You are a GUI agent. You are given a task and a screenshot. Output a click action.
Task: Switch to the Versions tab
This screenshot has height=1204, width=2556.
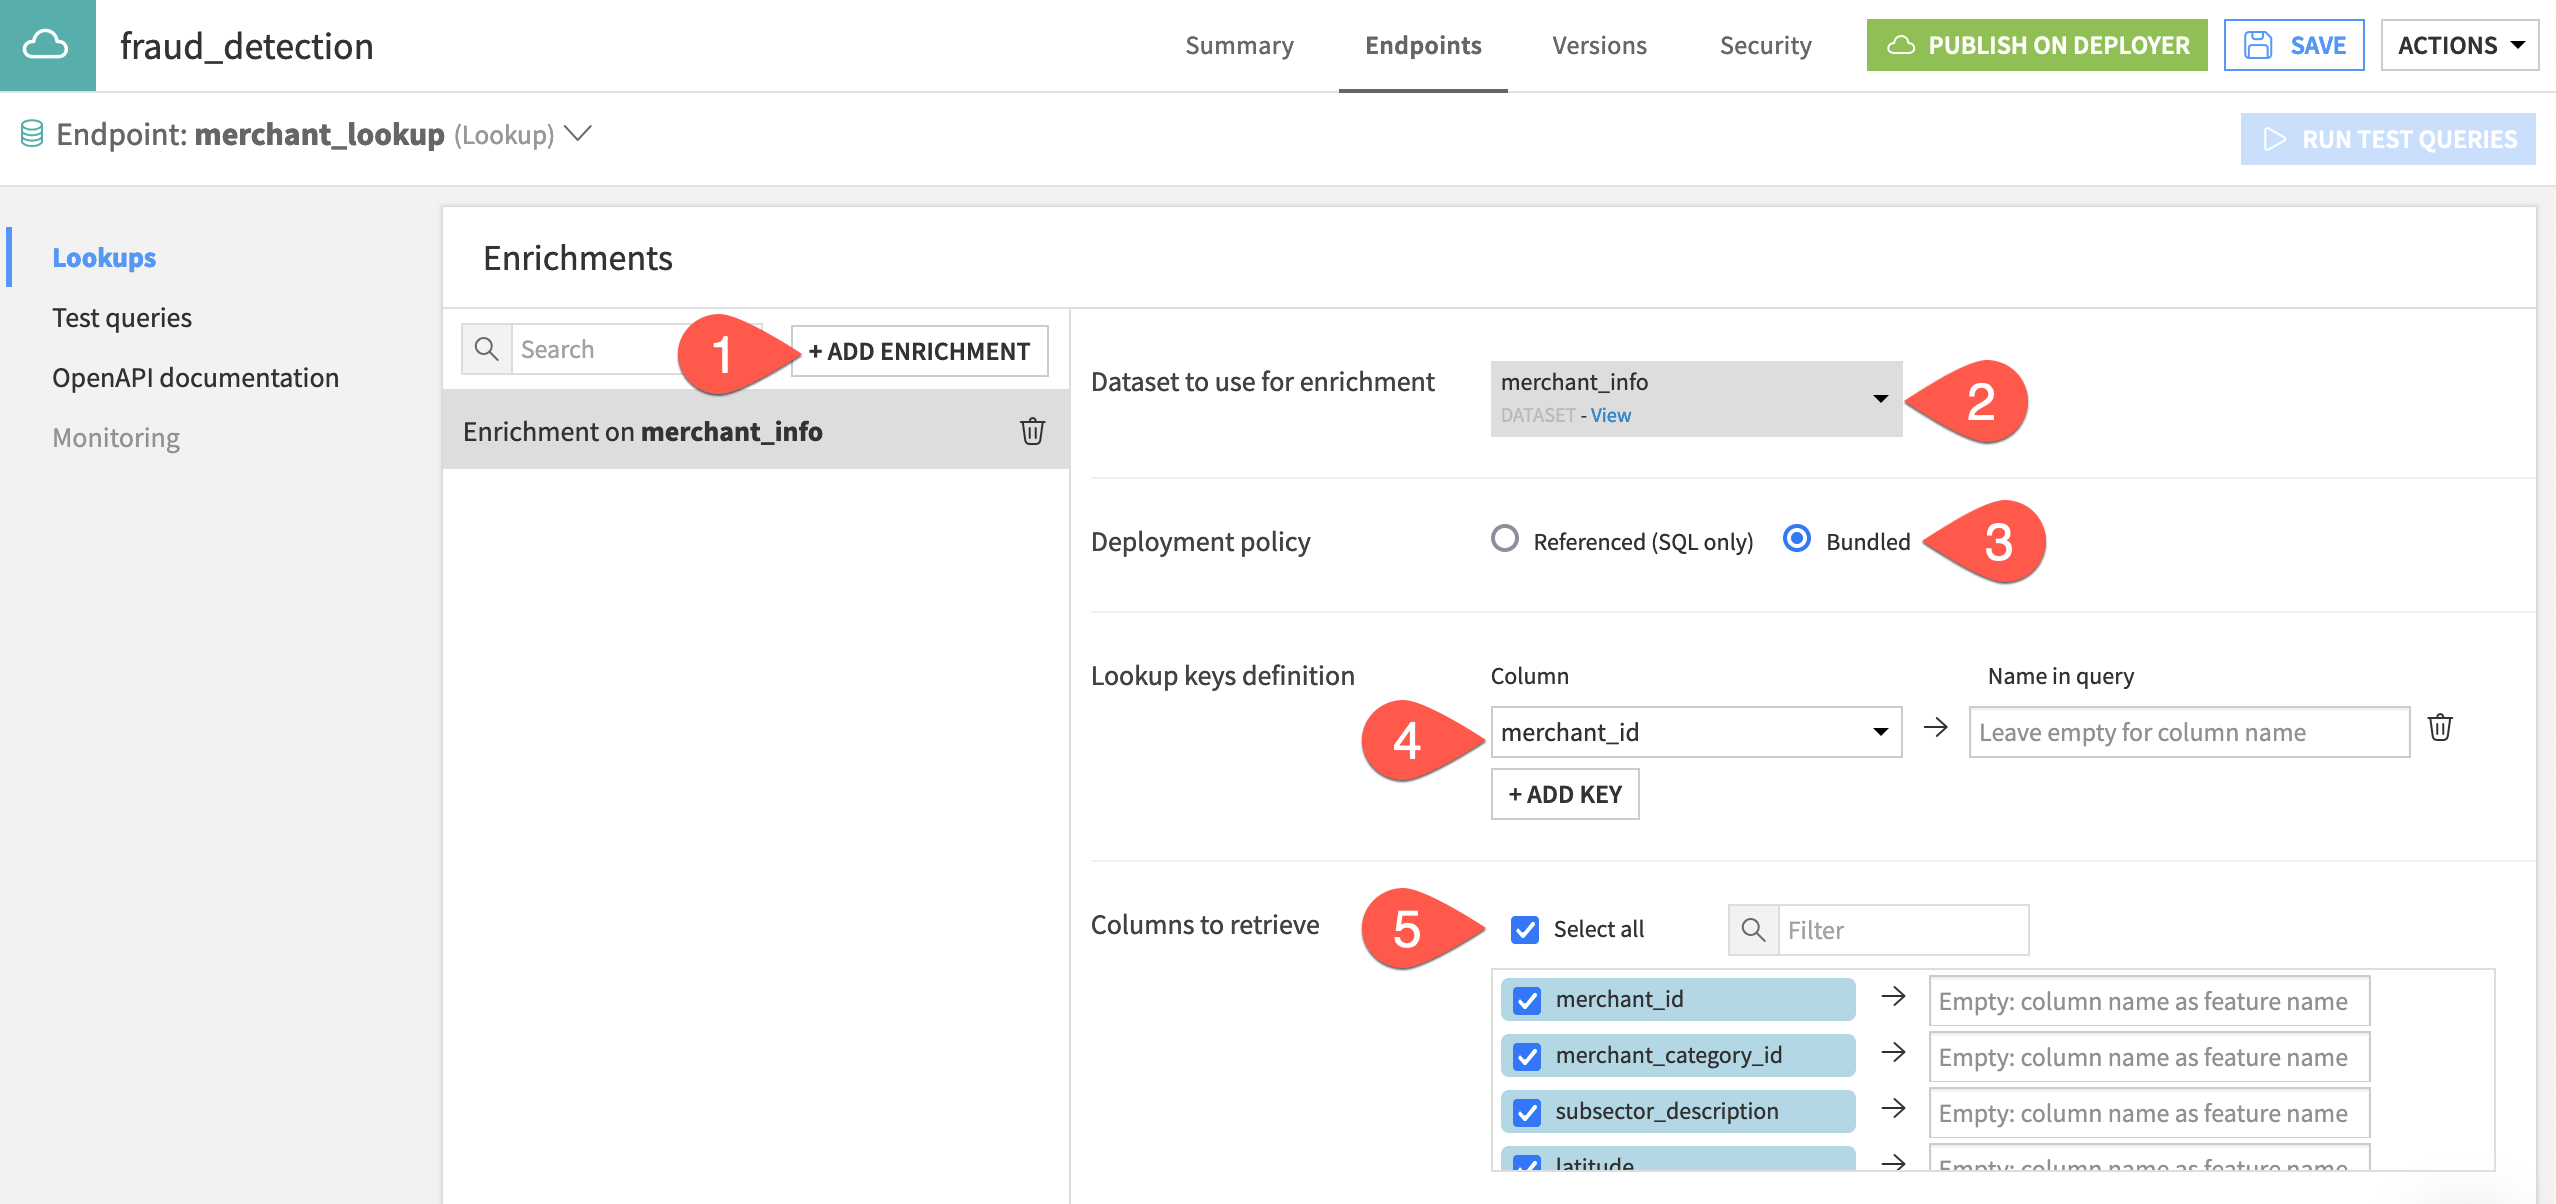coord(1598,45)
